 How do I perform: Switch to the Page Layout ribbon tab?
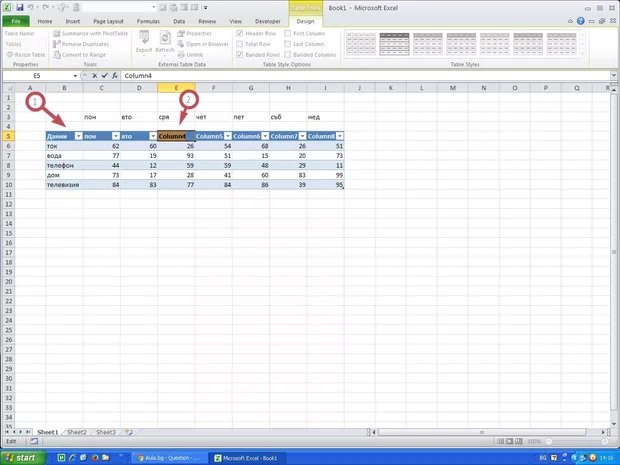click(109, 20)
